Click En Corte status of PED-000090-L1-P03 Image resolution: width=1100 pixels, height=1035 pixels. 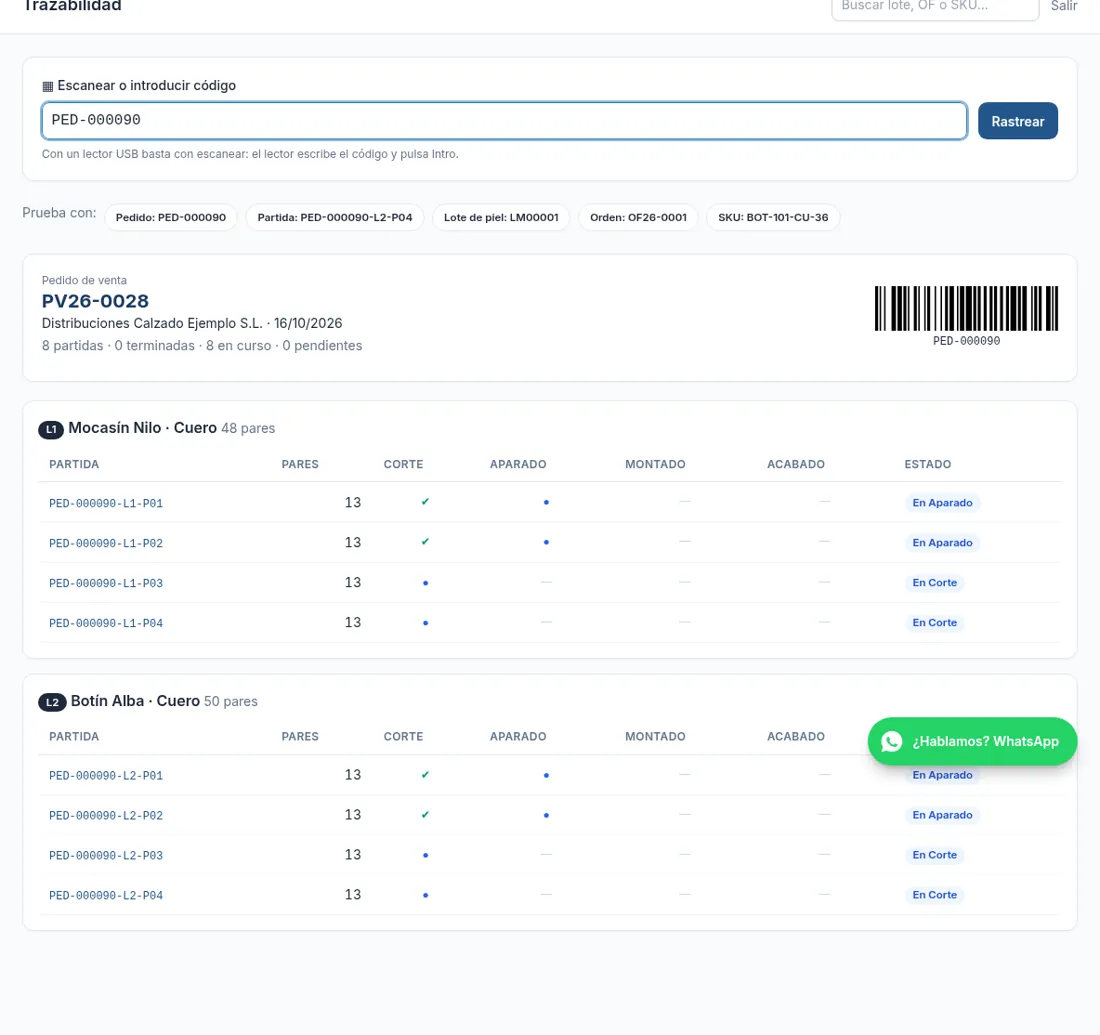[x=934, y=583]
